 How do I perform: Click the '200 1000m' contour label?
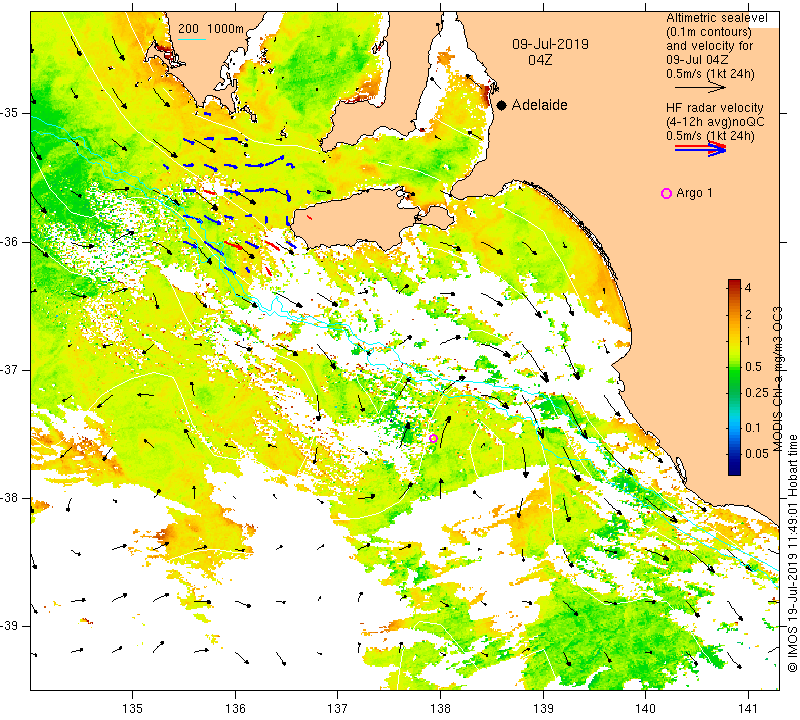[211, 29]
